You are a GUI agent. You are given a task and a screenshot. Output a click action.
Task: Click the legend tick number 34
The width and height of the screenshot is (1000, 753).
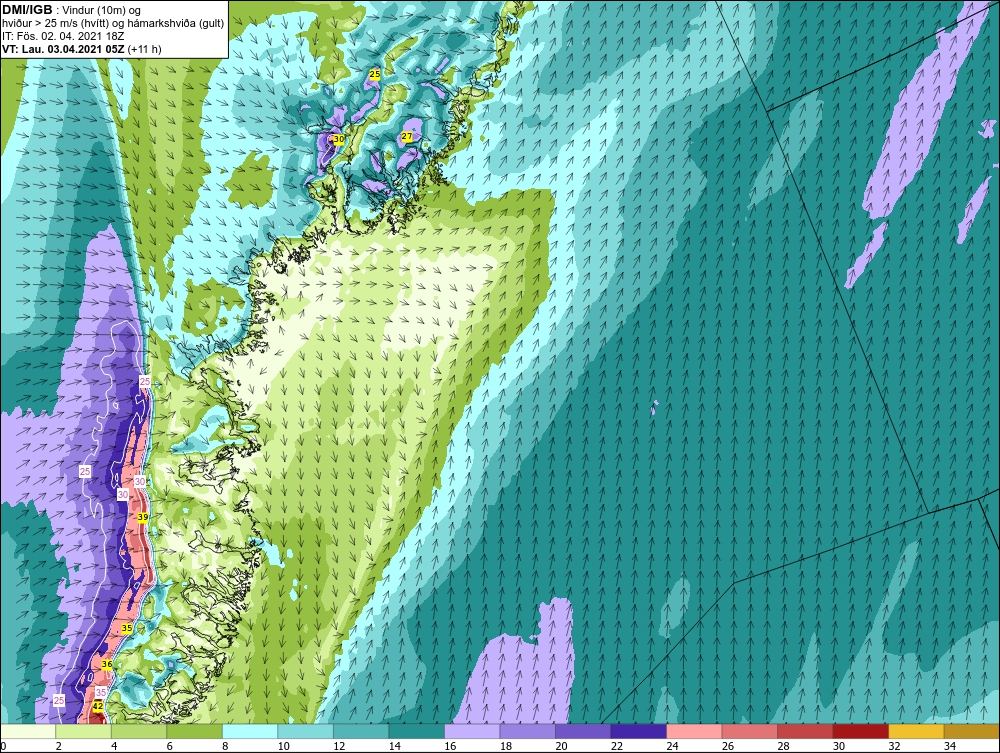point(950,746)
